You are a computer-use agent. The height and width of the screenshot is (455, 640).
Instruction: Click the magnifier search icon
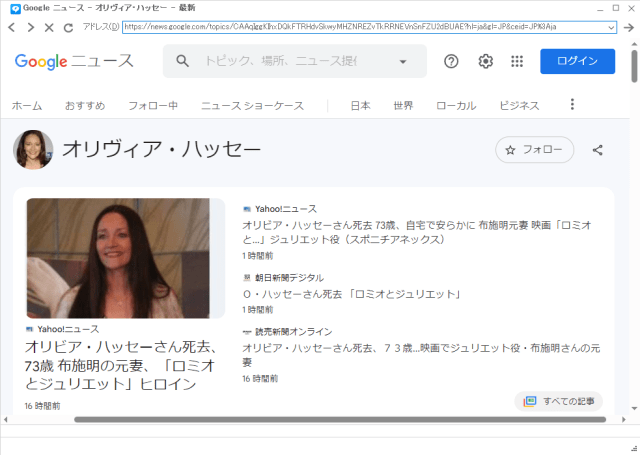(x=182, y=61)
